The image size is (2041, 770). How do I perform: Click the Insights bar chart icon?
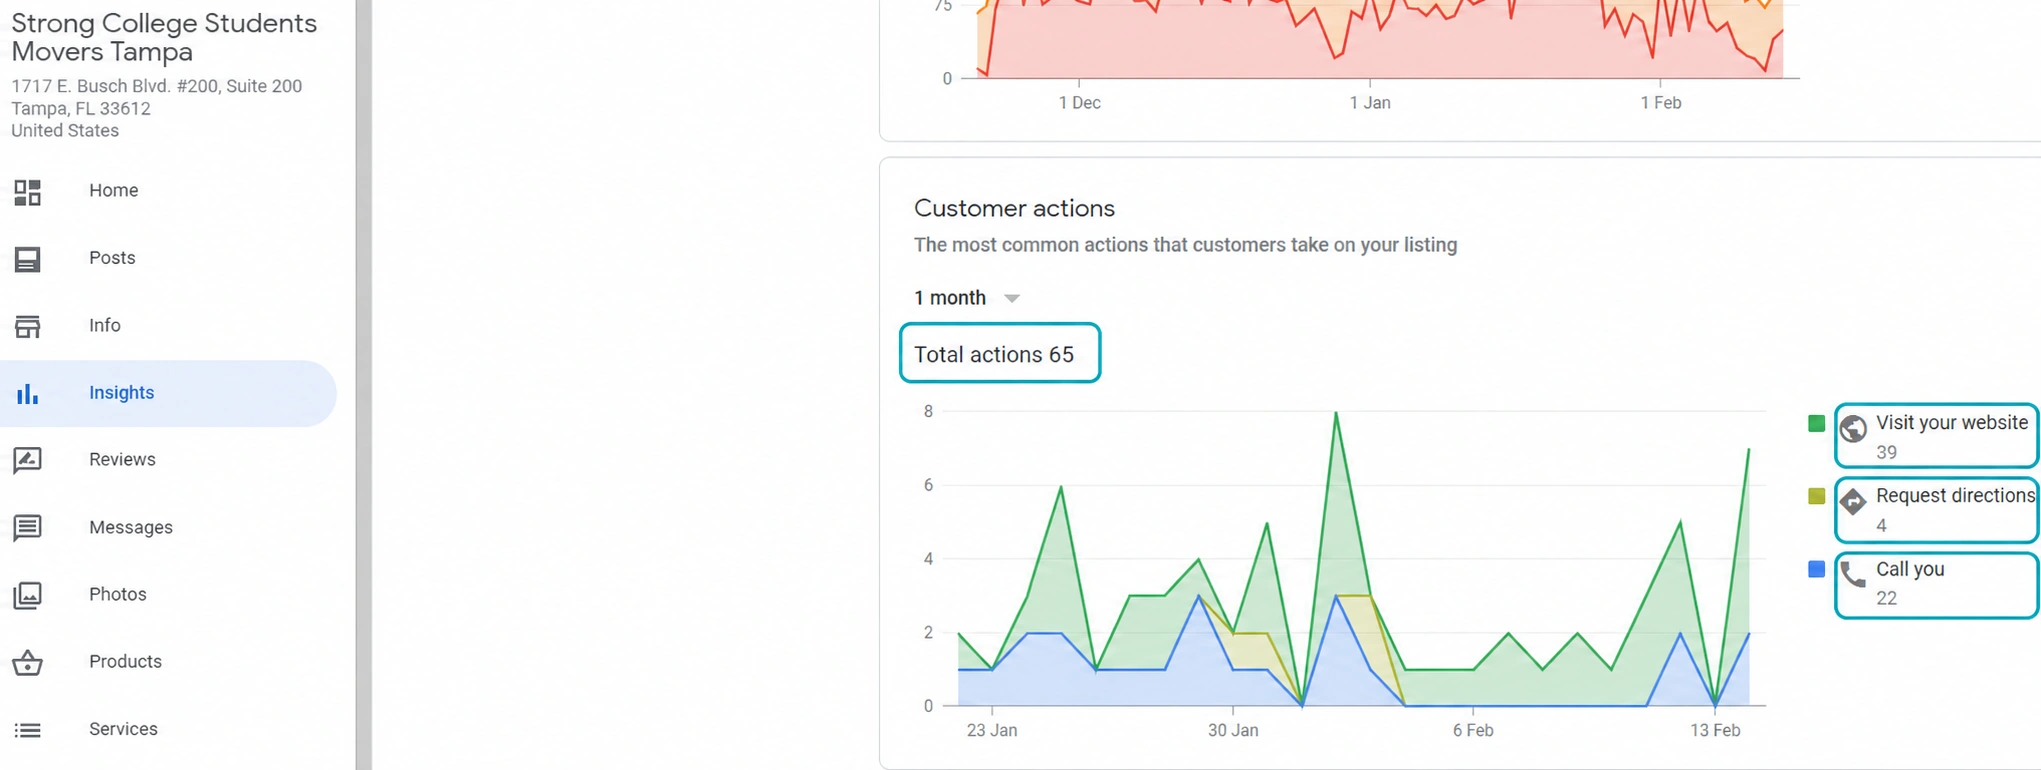tap(28, 394)
